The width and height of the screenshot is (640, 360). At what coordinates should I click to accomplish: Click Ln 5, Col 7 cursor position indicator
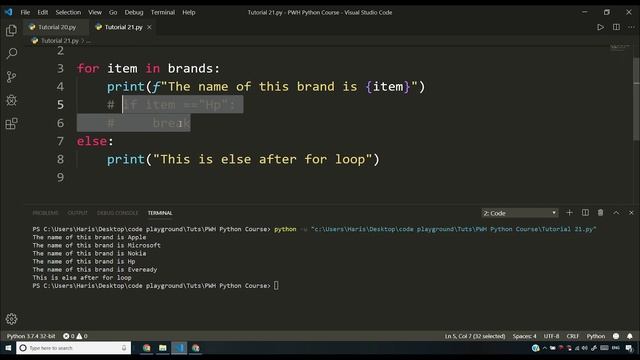[475, 336]
